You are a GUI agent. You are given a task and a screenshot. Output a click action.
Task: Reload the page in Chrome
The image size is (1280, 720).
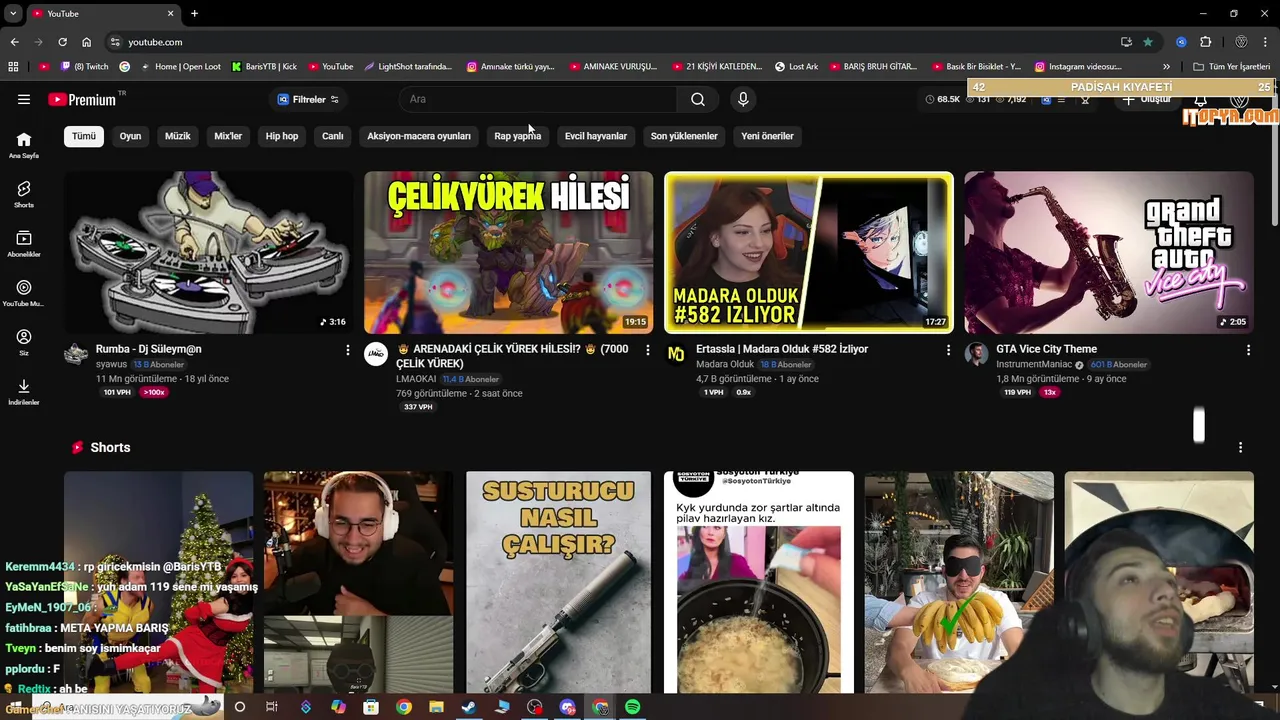(62, 42)
